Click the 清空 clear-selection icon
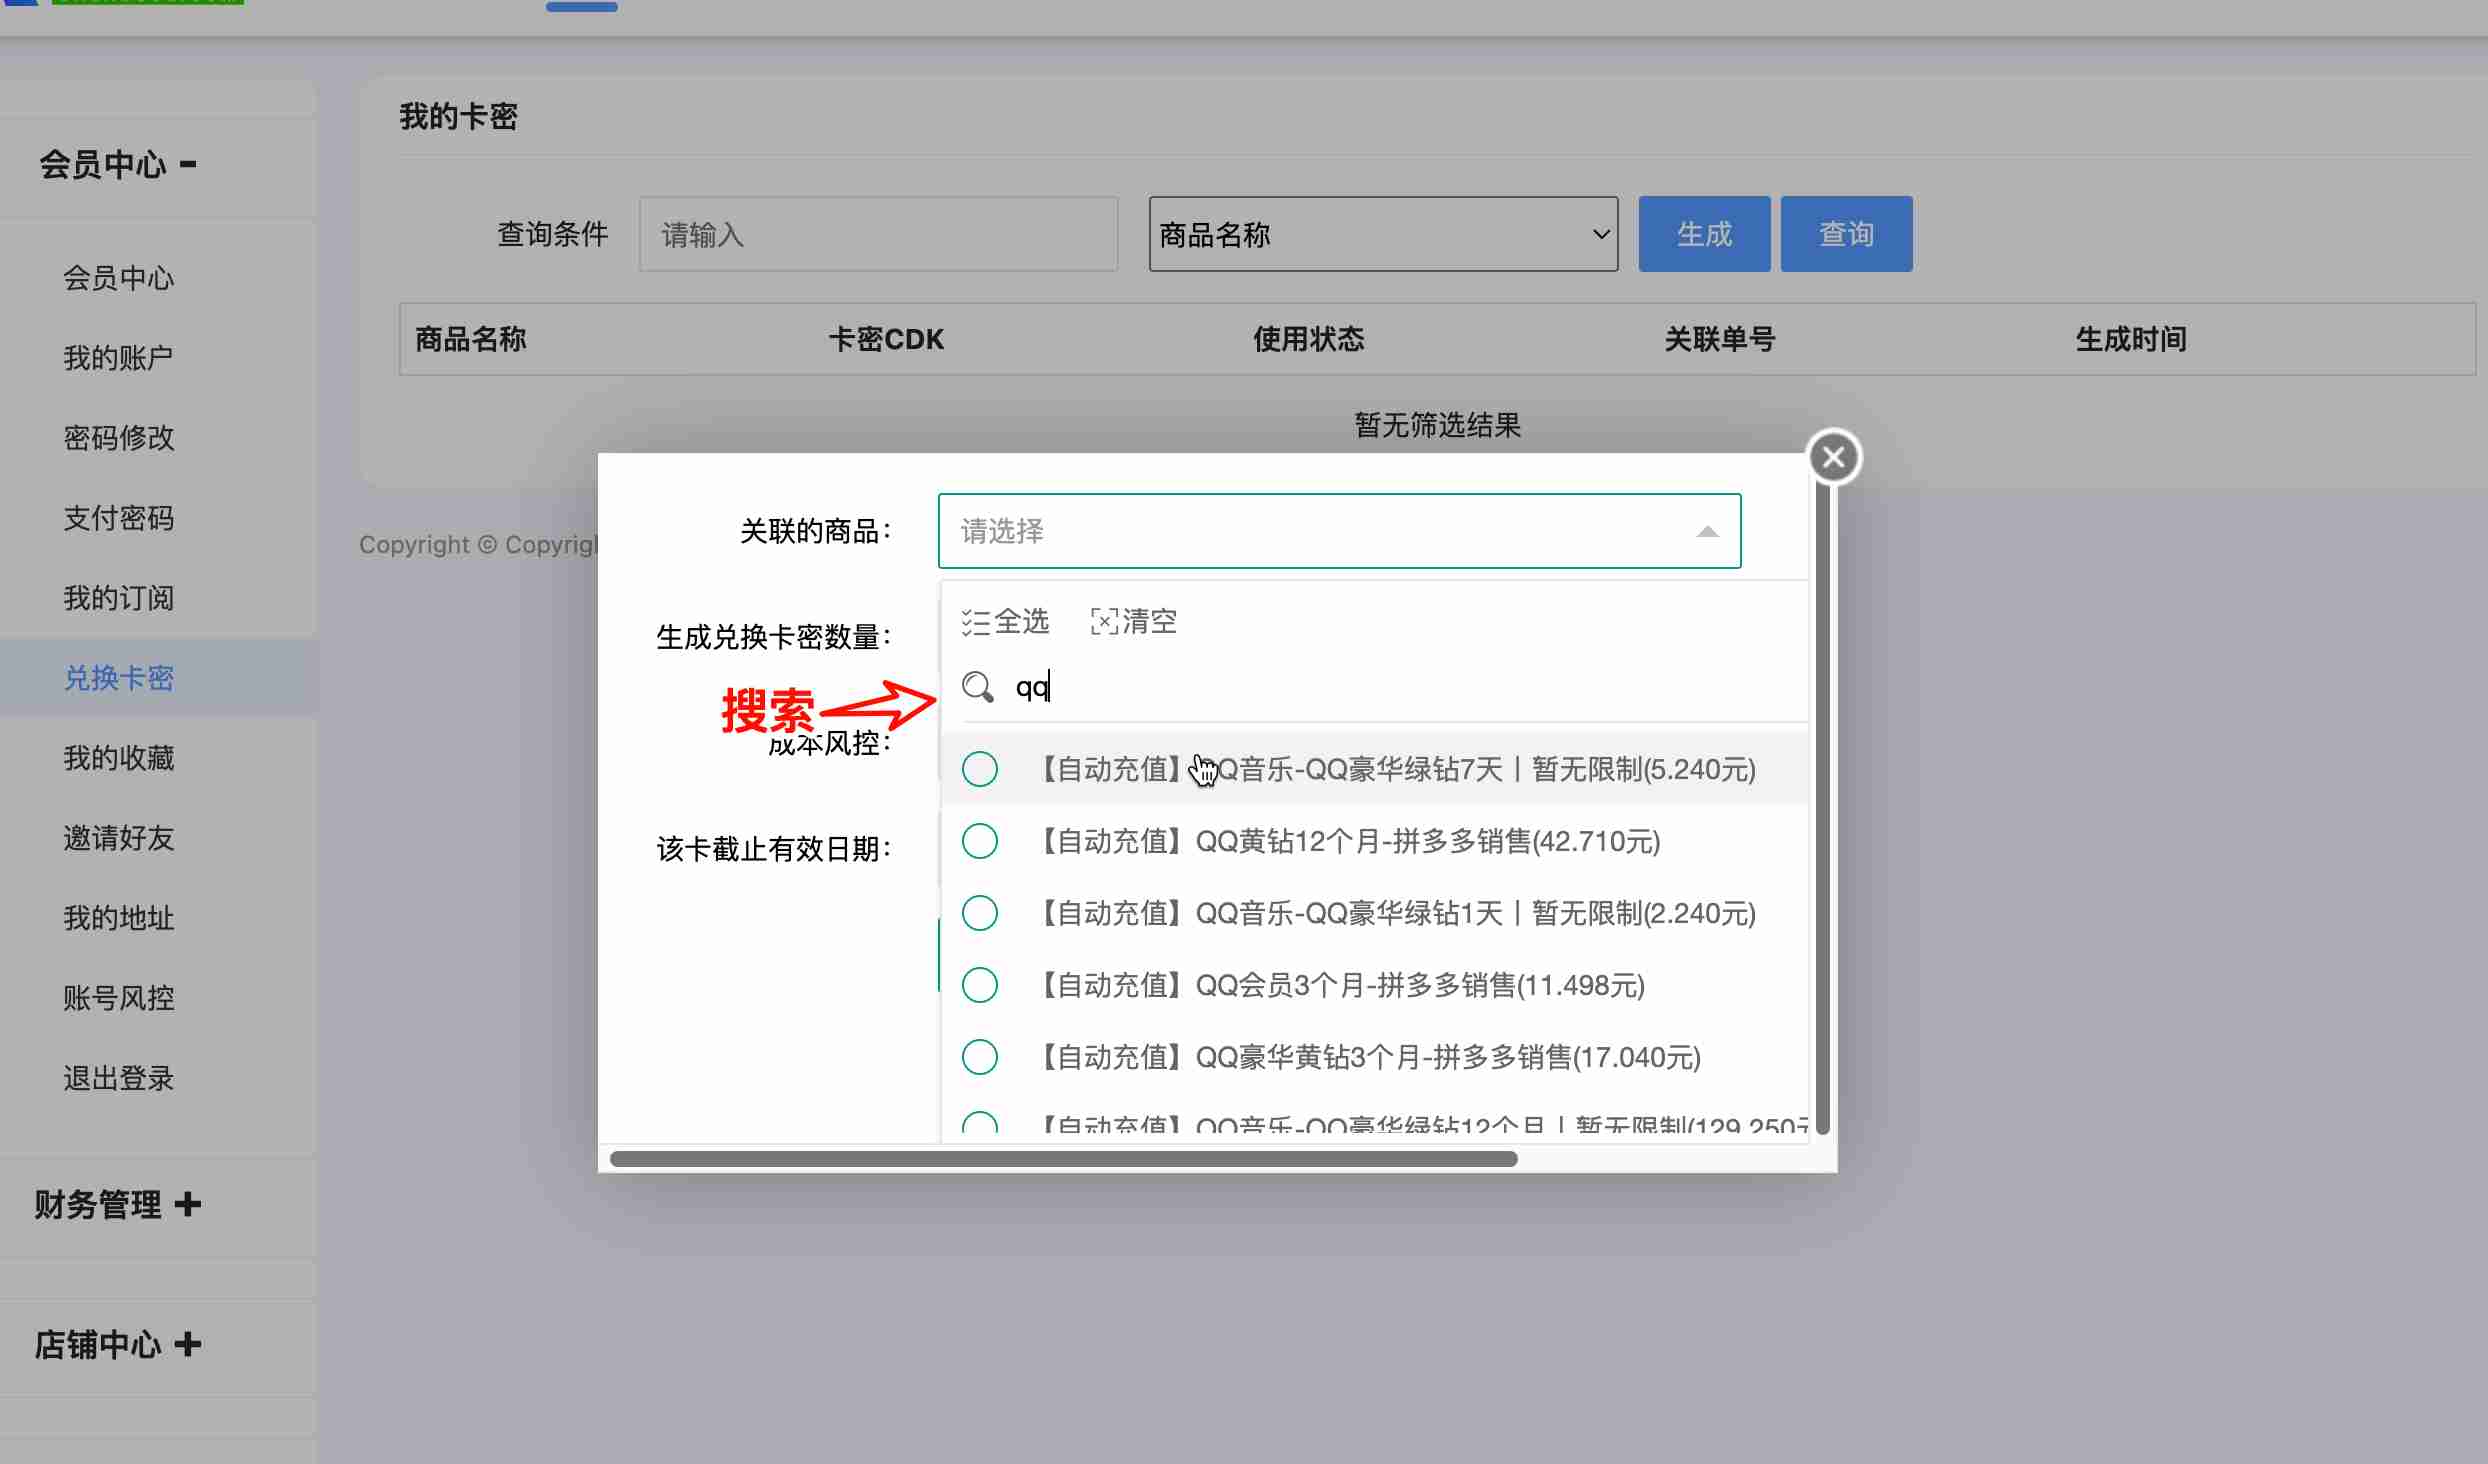Screen dimensions: 2488x1464 1104,622
